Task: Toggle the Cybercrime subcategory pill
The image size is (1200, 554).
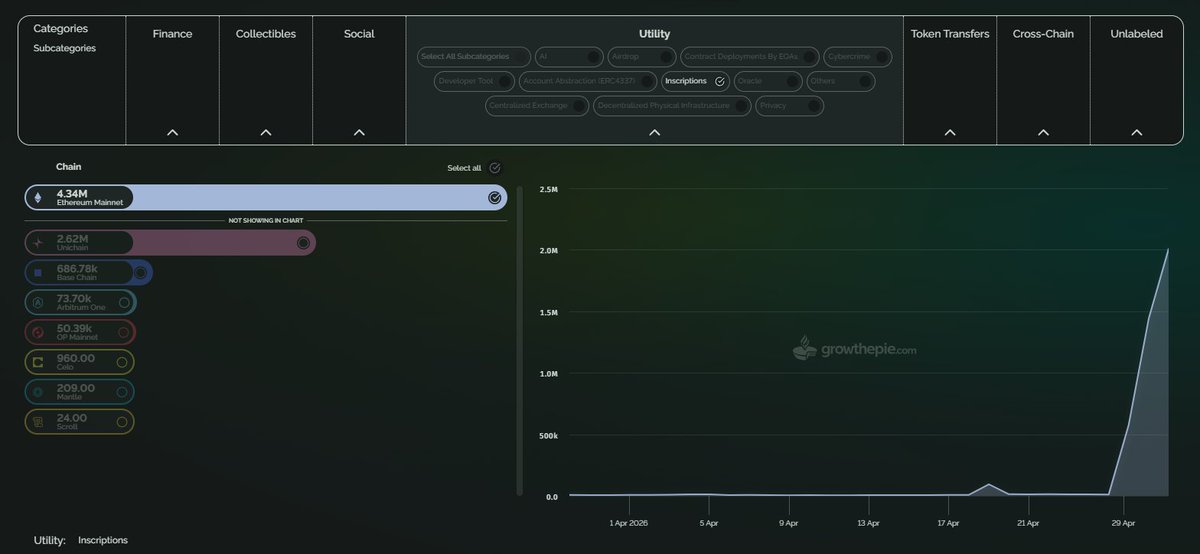Action: tap(858, 57)
